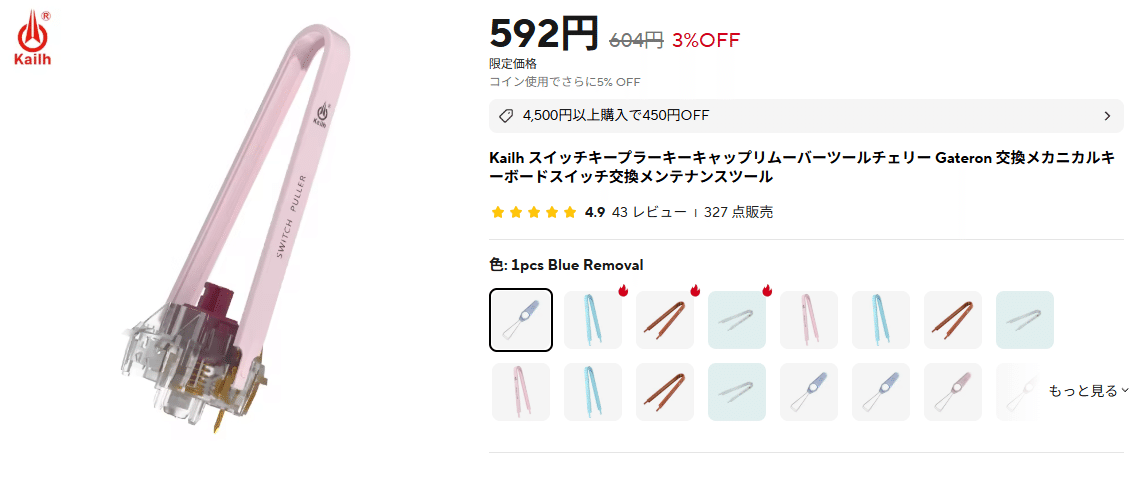1136x477 pixels.
Task: Select the pink keycap puller variant
Action: point(953,392)
